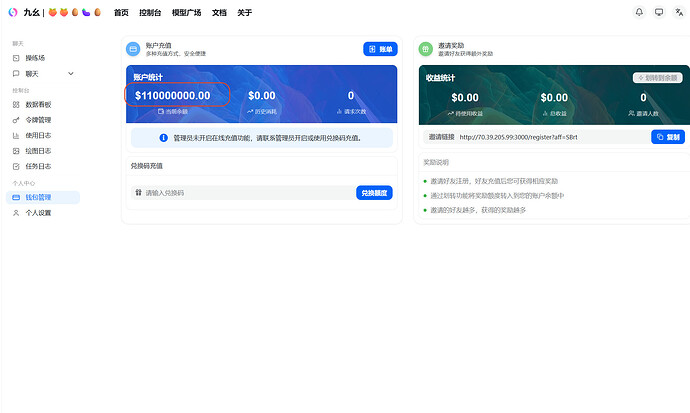Click the 兑换额度 button
690x413 pixels.
point(374,193)
